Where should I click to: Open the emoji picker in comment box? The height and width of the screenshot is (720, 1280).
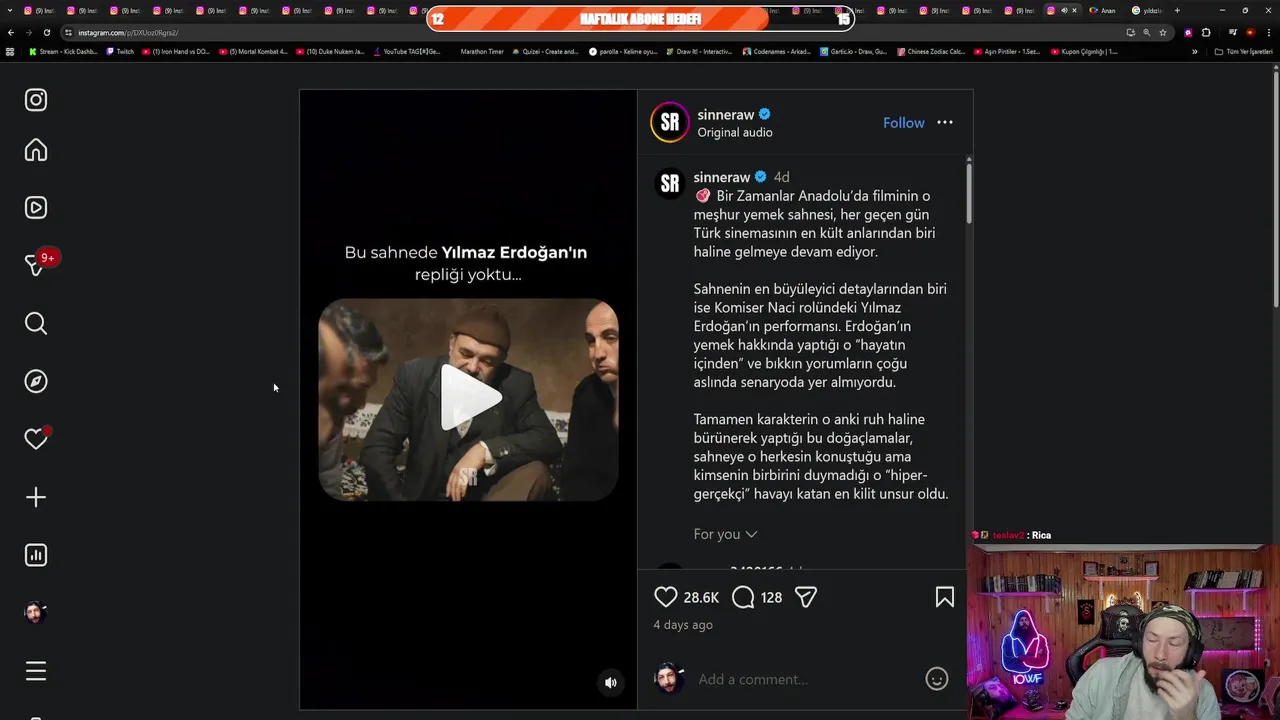coord(937,679)
